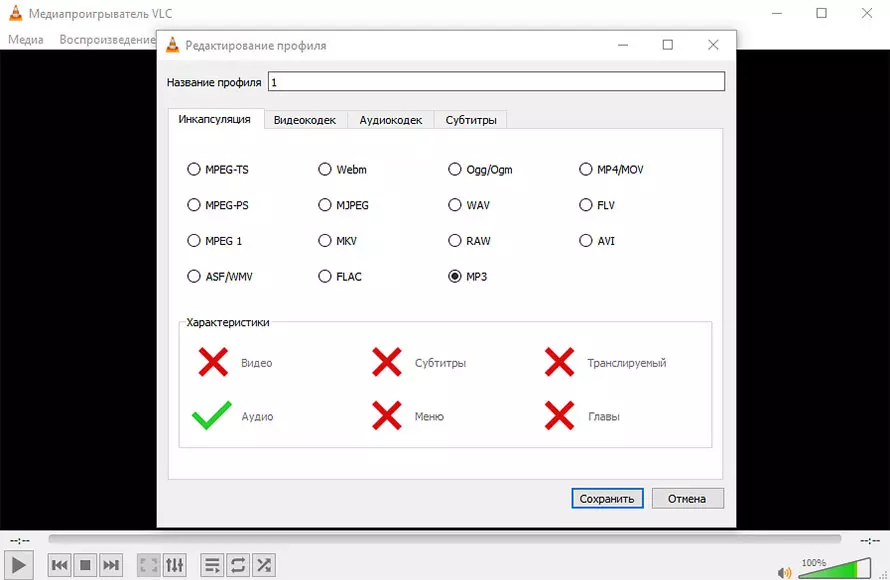This screenshot has height=580, width=890.
Task: Open the Субтитры tab
Action: 471,120
